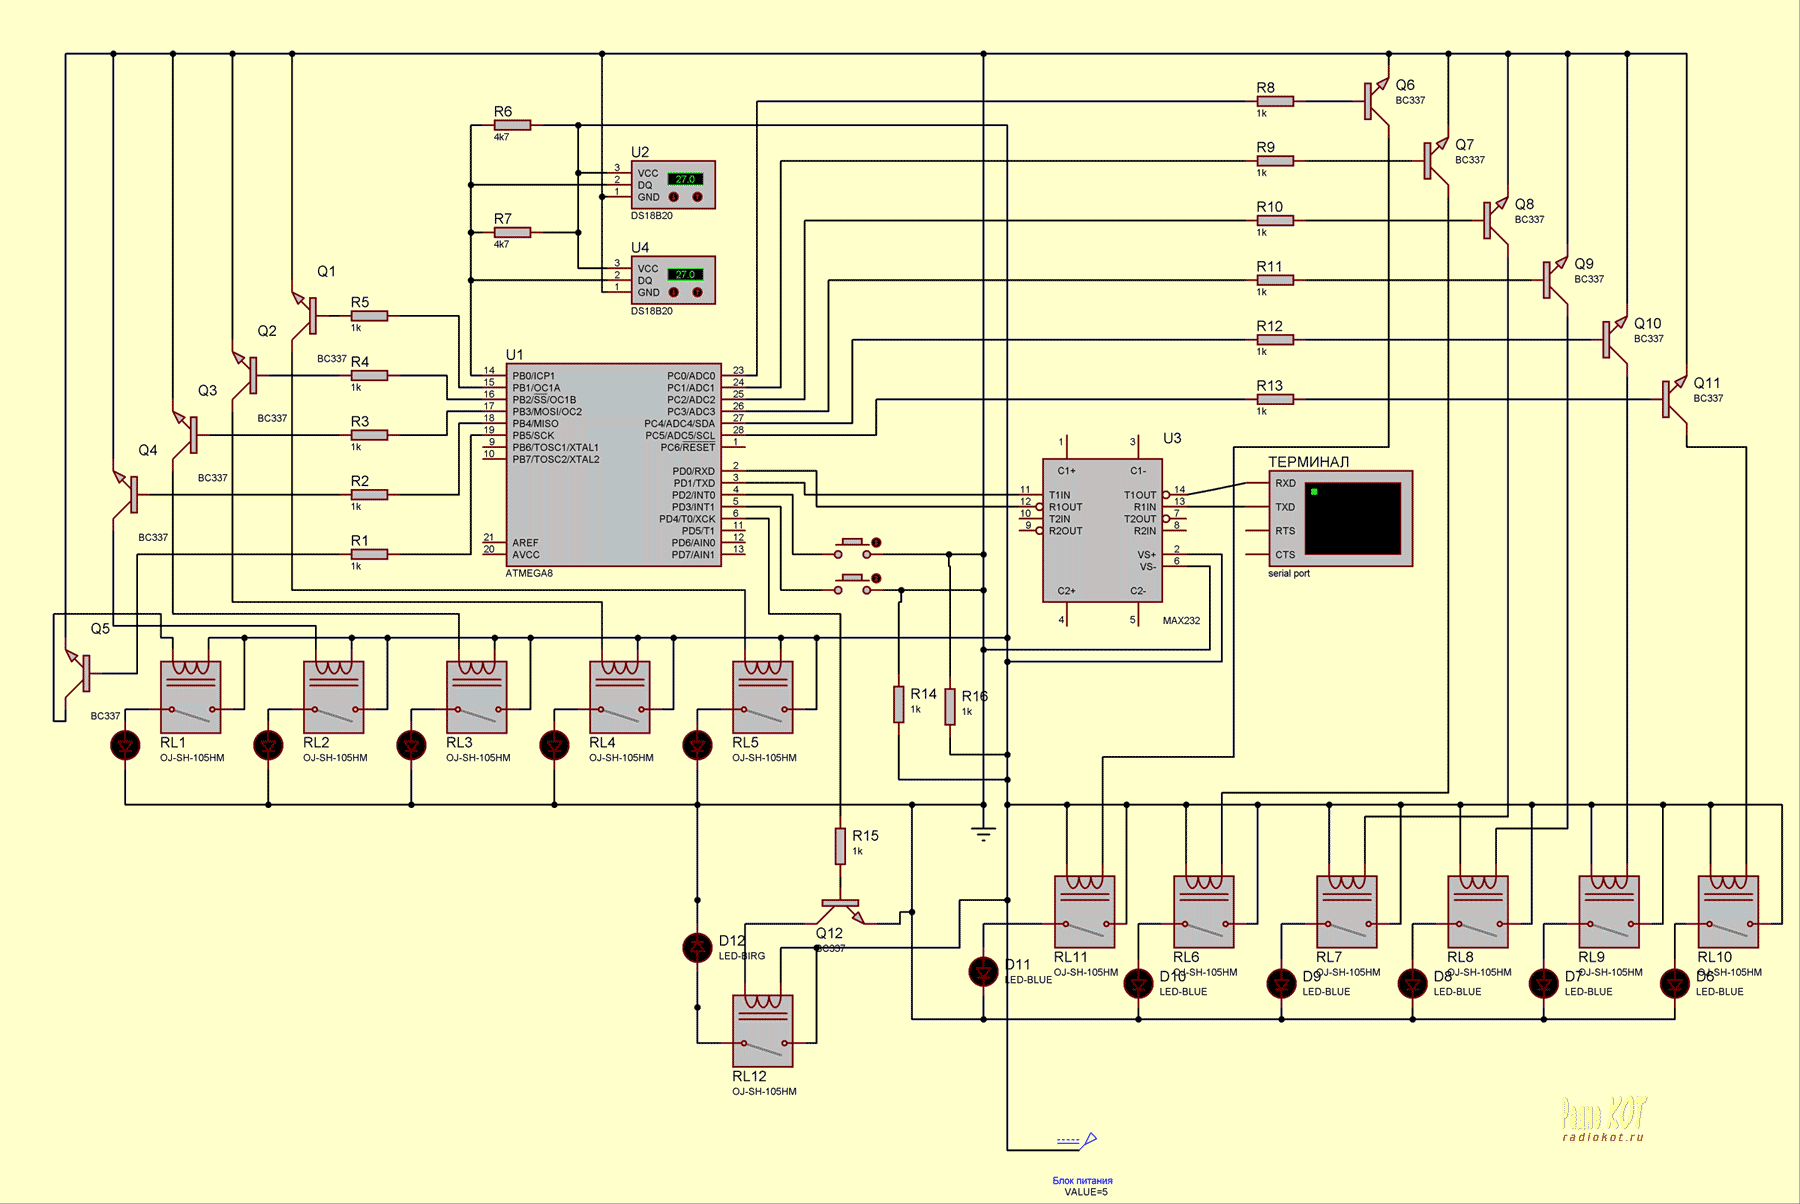Viewport: 1800px width, 1204px height.
Task: Select relay RL1 symbol
Action: [190, 698]
